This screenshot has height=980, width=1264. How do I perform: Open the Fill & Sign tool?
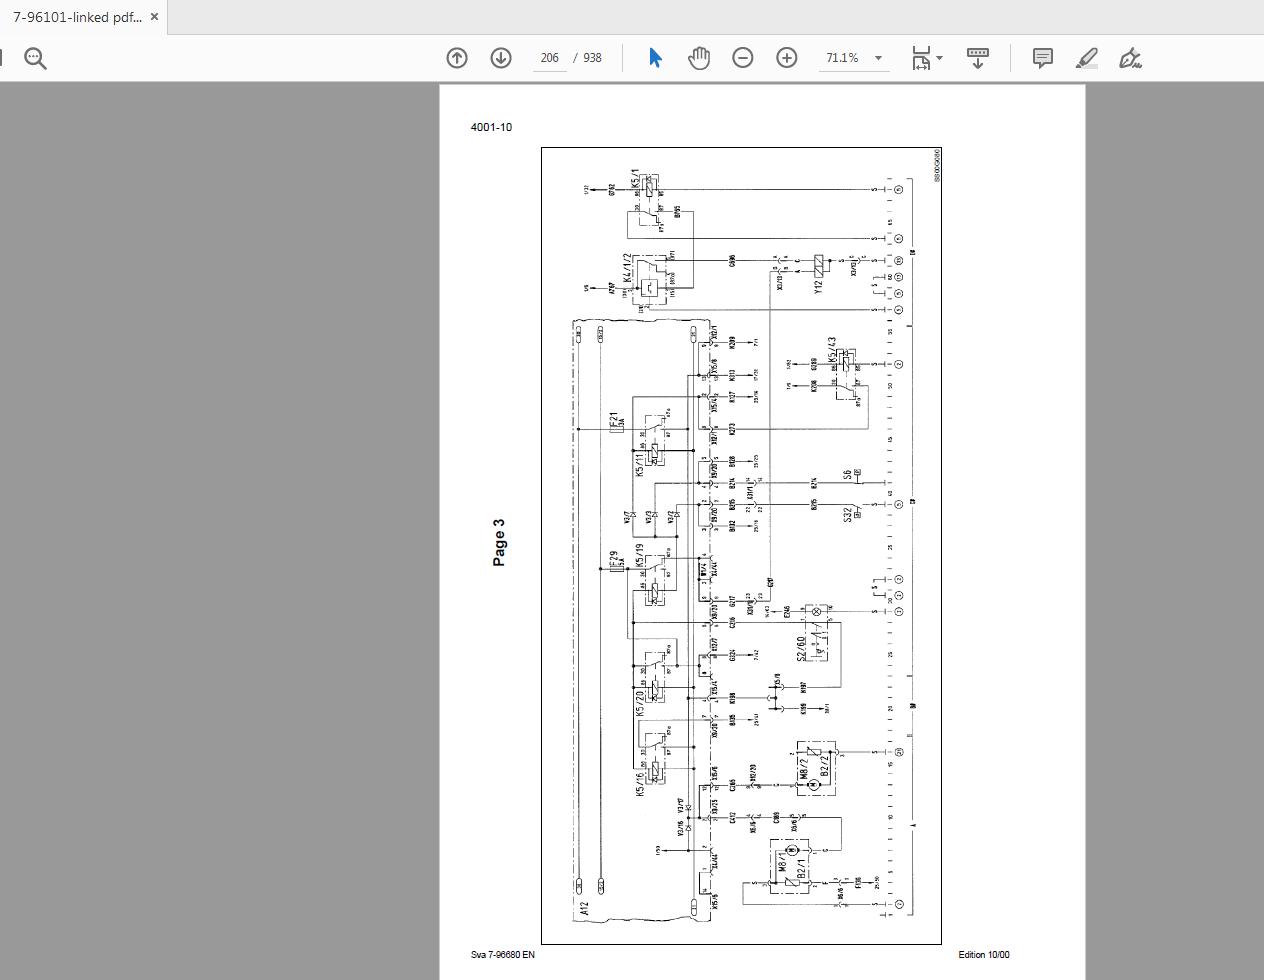(x=1131, y=58)
